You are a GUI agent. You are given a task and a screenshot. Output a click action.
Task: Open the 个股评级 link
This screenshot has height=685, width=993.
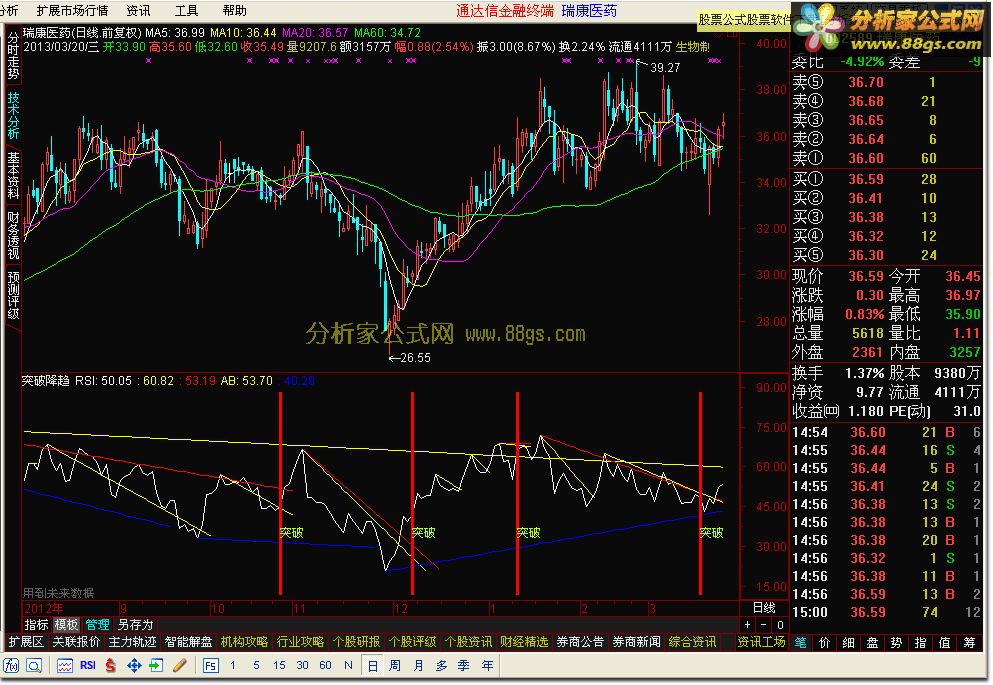point(412,642)
